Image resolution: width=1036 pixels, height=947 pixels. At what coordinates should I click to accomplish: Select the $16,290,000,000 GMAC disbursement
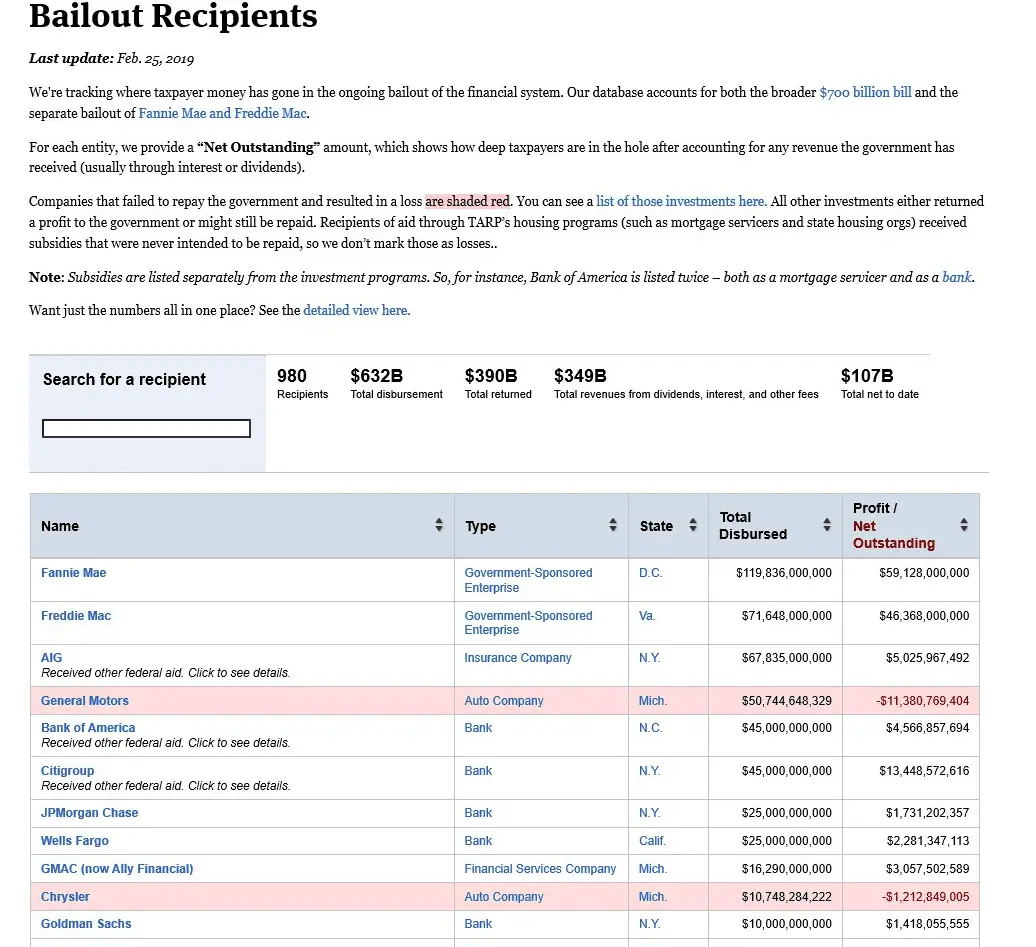click(786, 869)
